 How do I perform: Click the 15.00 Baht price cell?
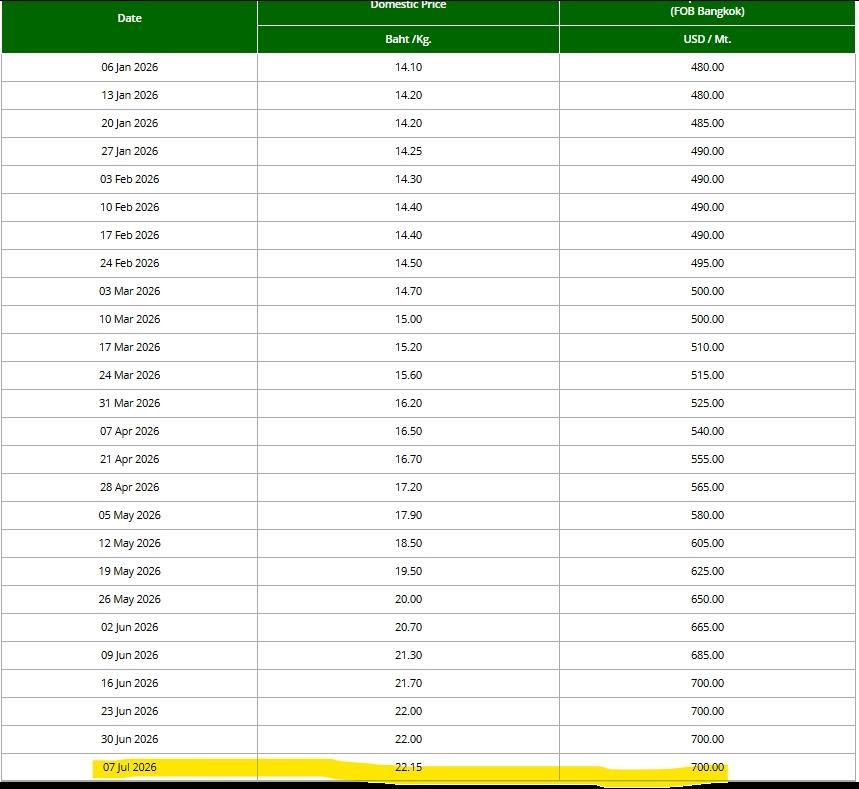pos(408,319)
